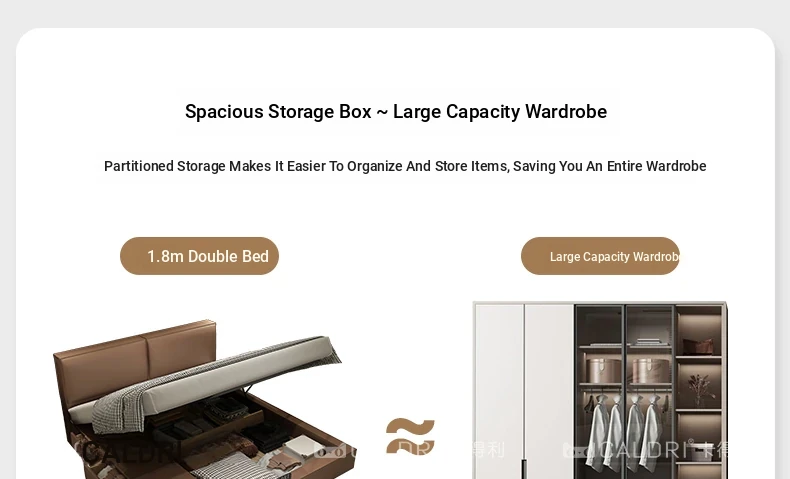Click the Partitioned Storage subtitle text
This screenshot has width=790, height=479.
pyautogui.click(x=405, y=166)
